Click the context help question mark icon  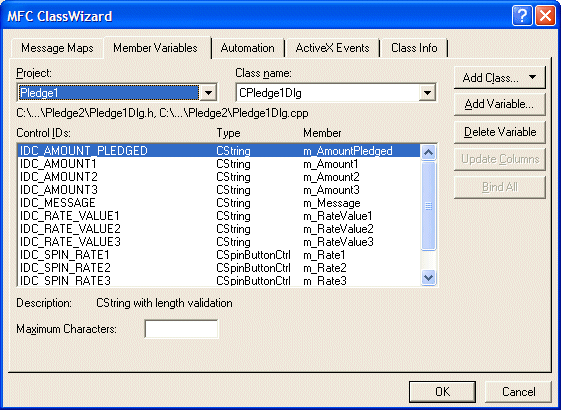(x=522, y=16)
